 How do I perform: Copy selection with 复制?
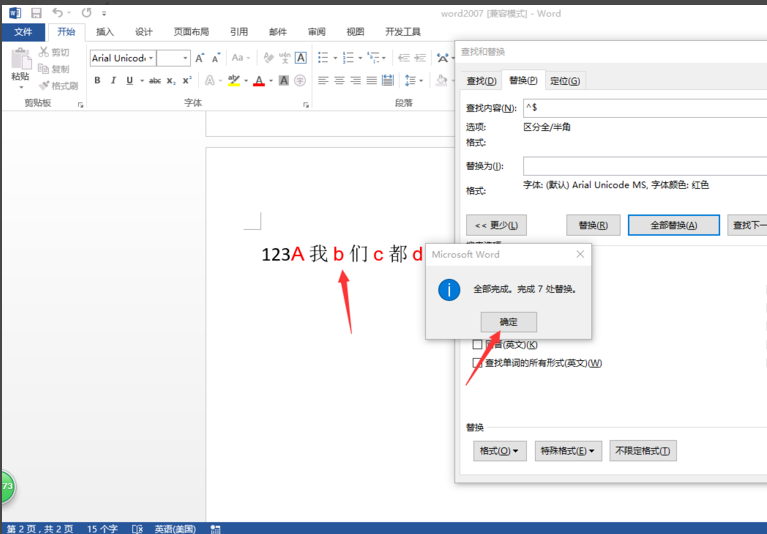tap(54, 69)
